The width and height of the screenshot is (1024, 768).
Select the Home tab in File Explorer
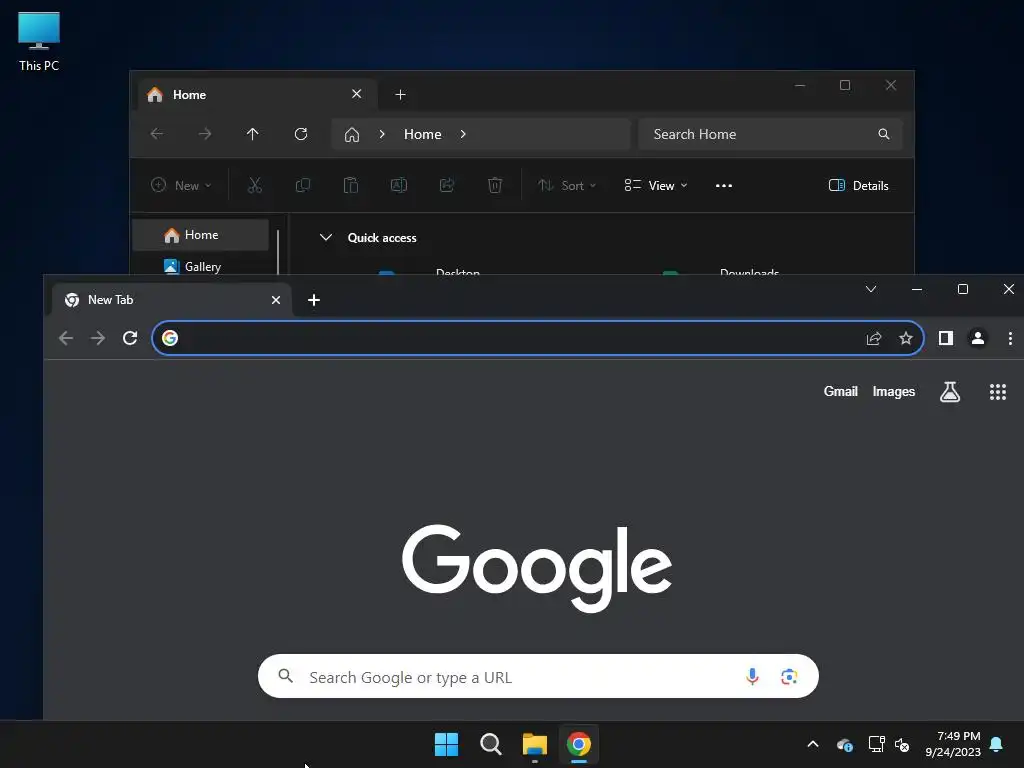click(x=258, y=95)
